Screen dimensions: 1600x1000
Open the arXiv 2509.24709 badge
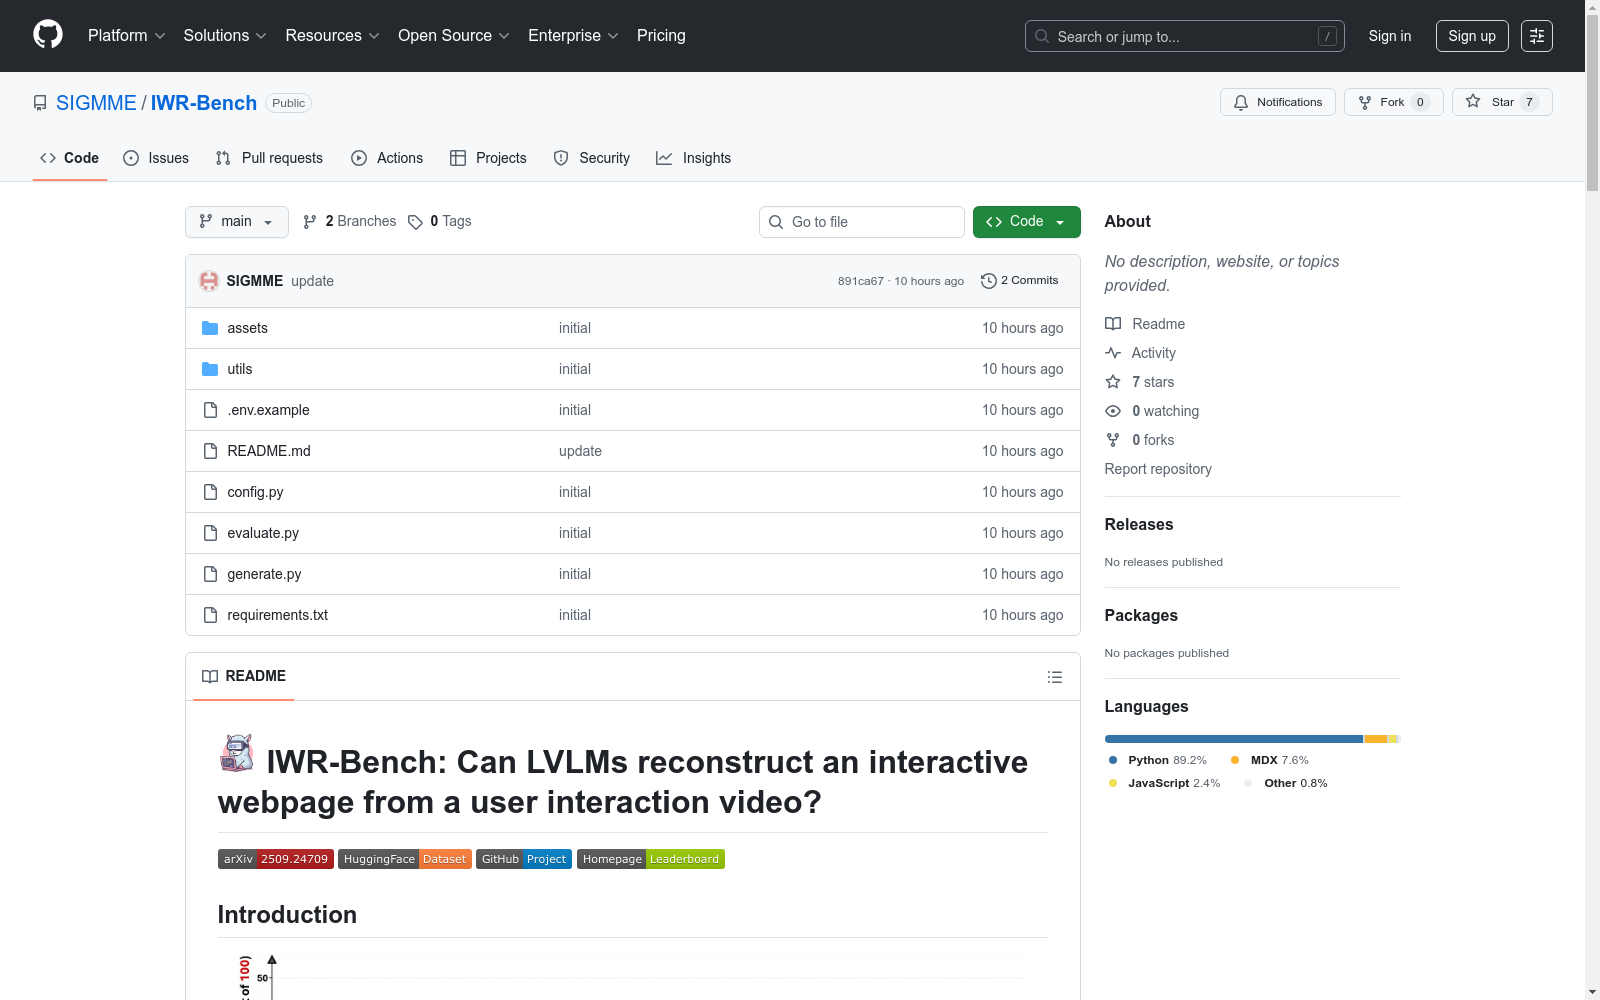pyautogui.click(x=275, y=859)
